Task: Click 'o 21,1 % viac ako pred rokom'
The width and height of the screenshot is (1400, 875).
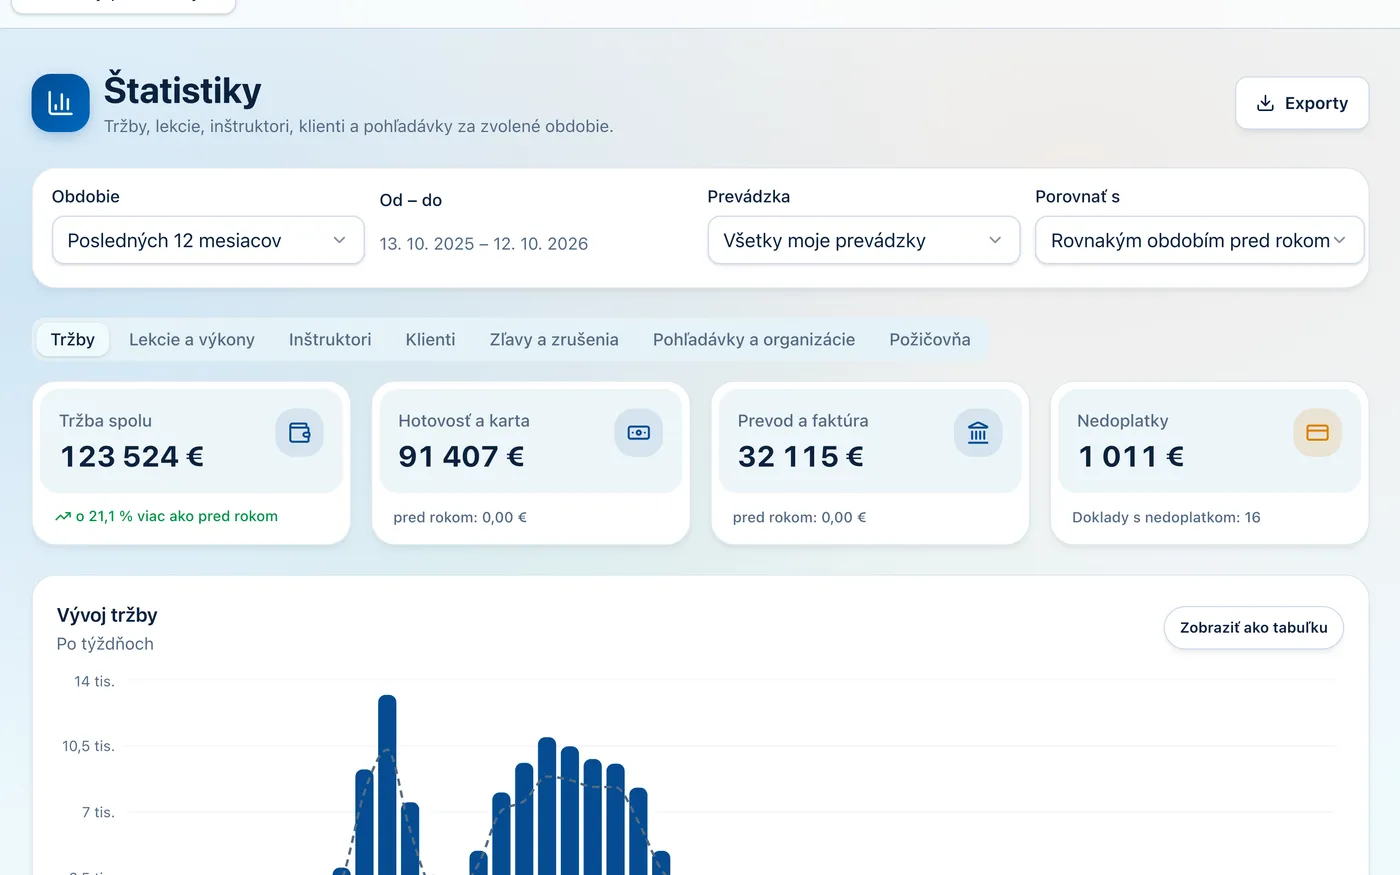Action: [177, 516]
